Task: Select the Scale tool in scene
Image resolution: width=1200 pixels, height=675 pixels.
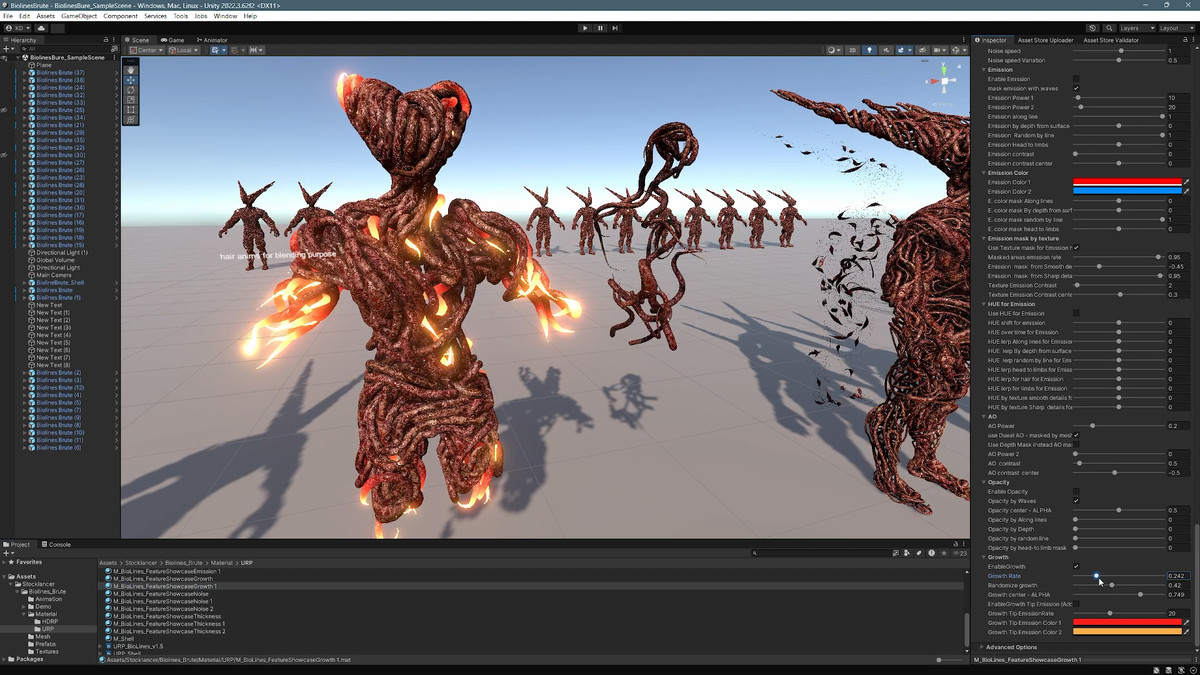Action: [x=131, y=100]
